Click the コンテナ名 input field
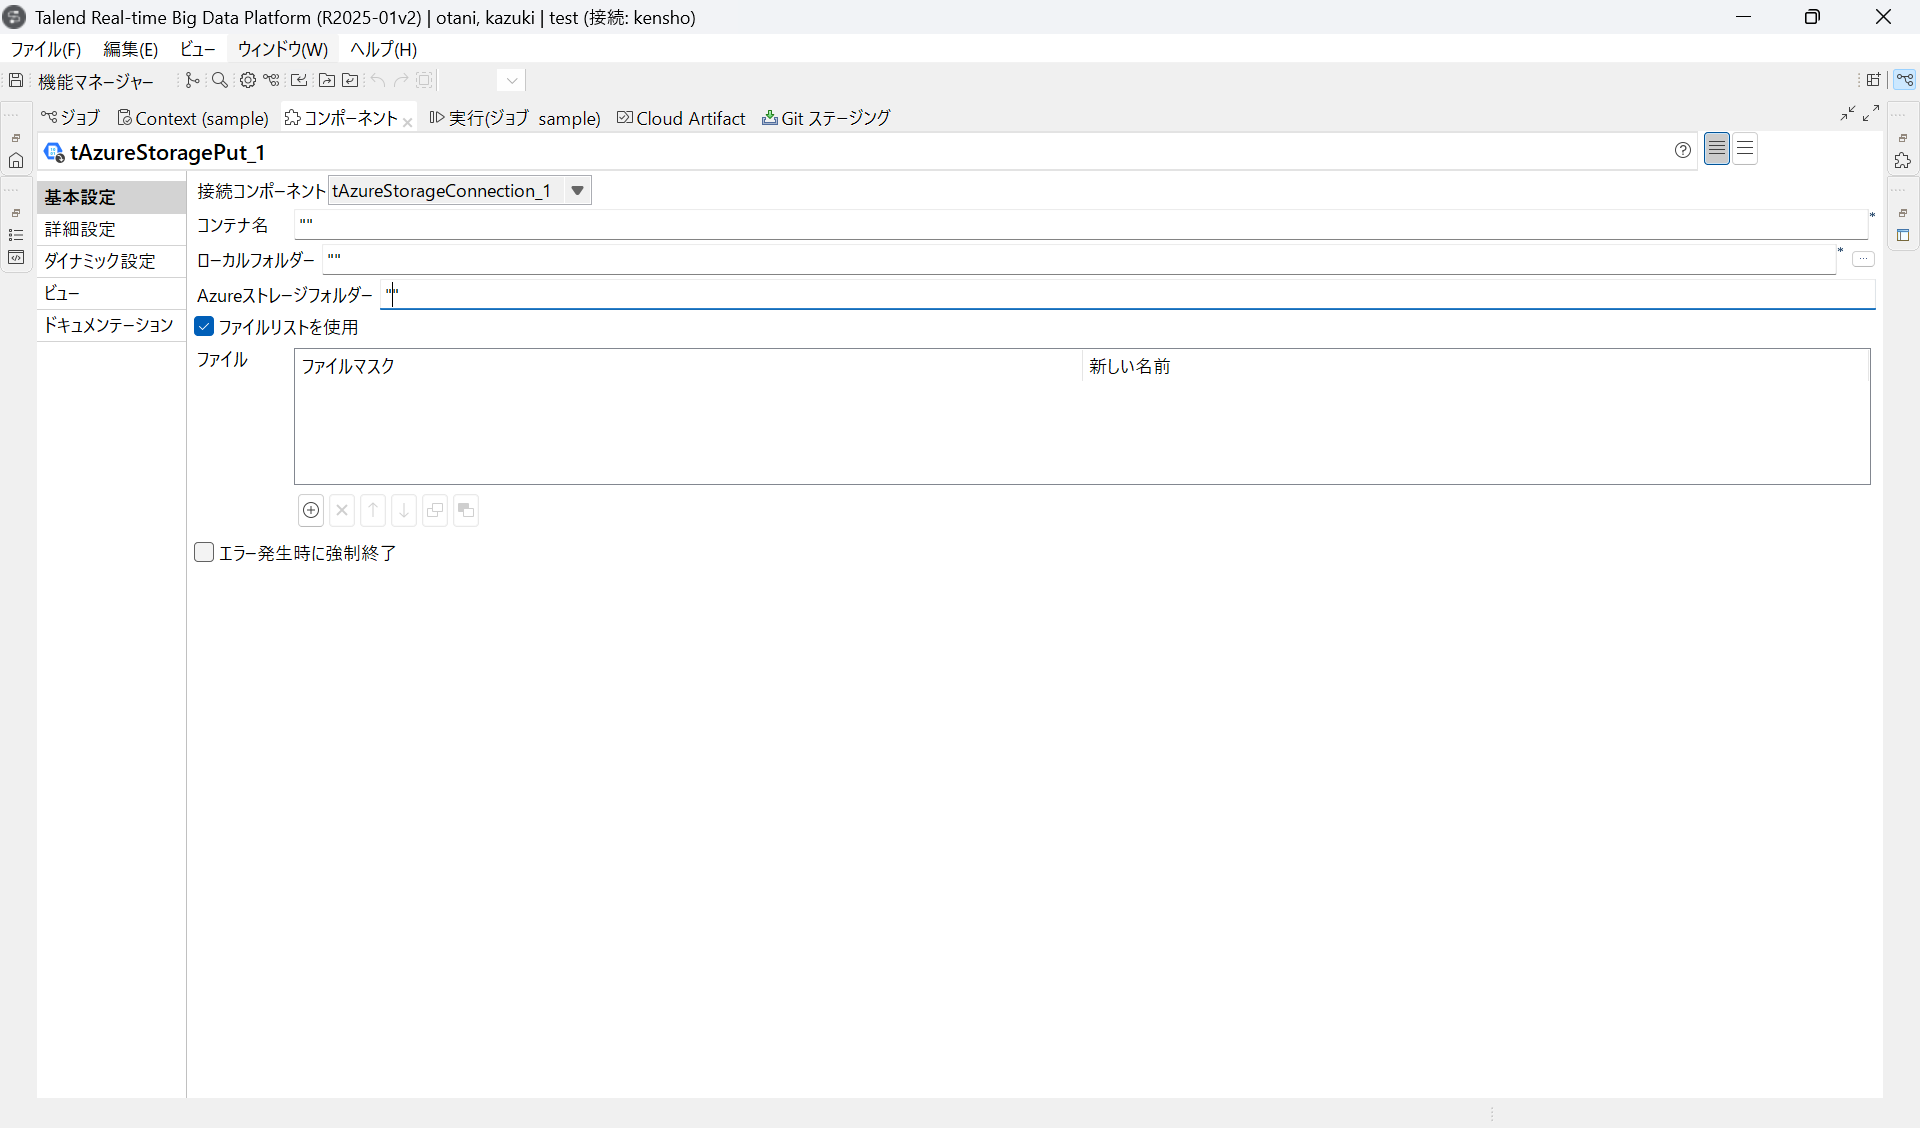The height and width of the screenshot is (1128, 1920). [1080, 225]
